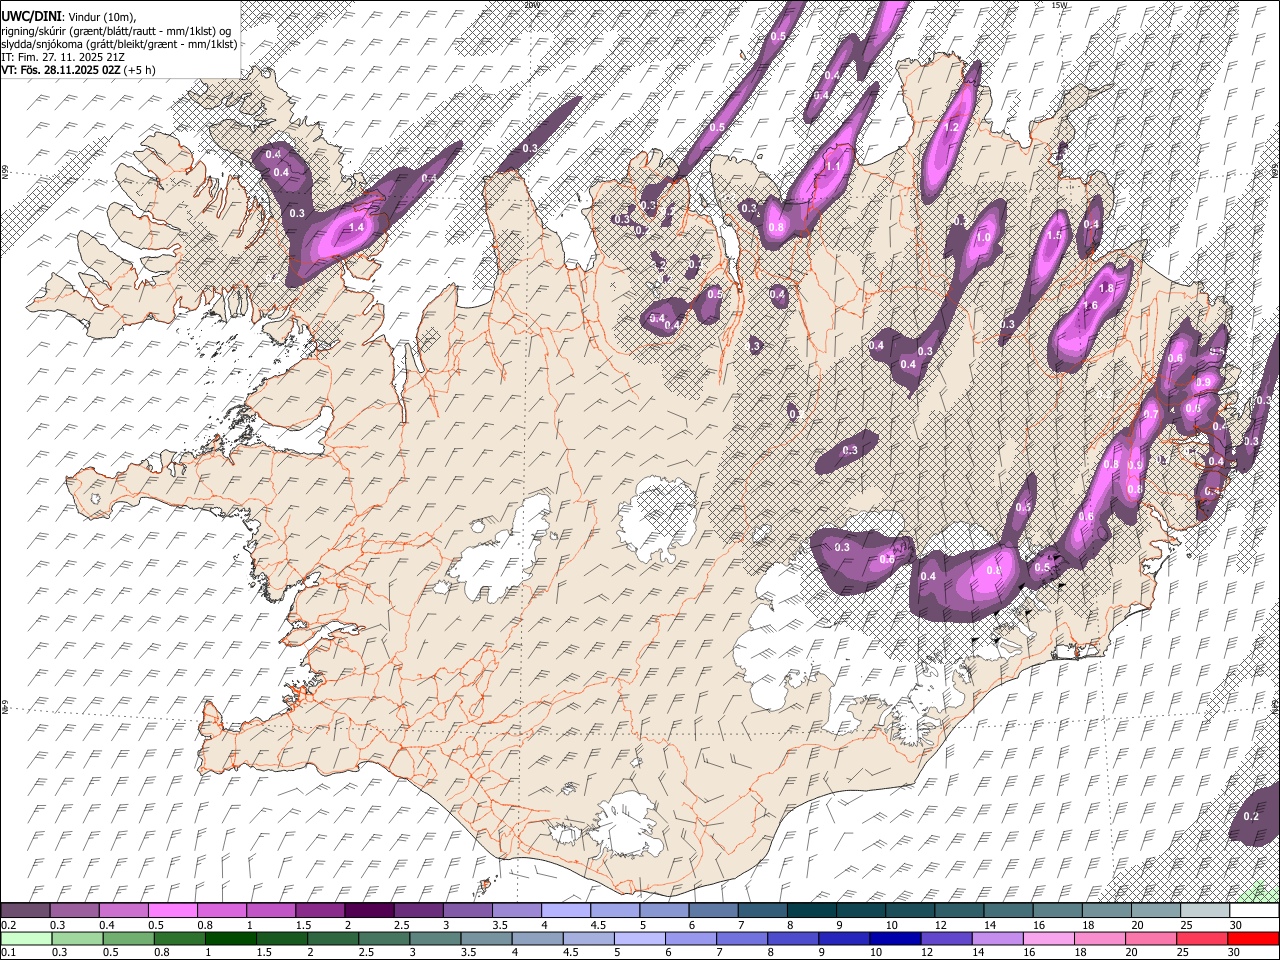Click the '1.1' precipitation value on the map
Screen dimensions: 1280x960
coord(832,166)
